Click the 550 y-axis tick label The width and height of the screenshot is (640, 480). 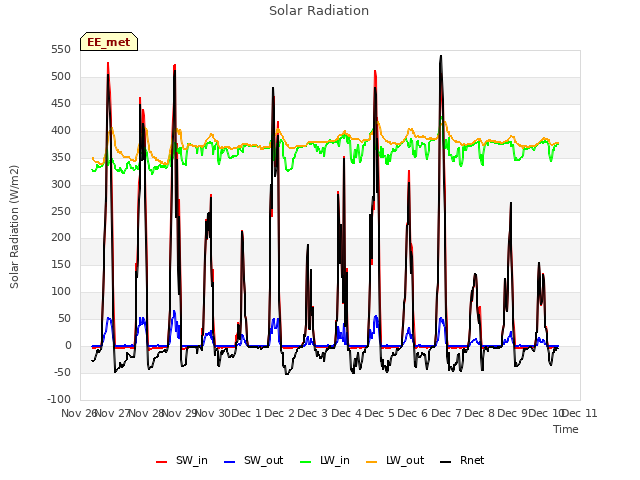[x=61, y=49]
